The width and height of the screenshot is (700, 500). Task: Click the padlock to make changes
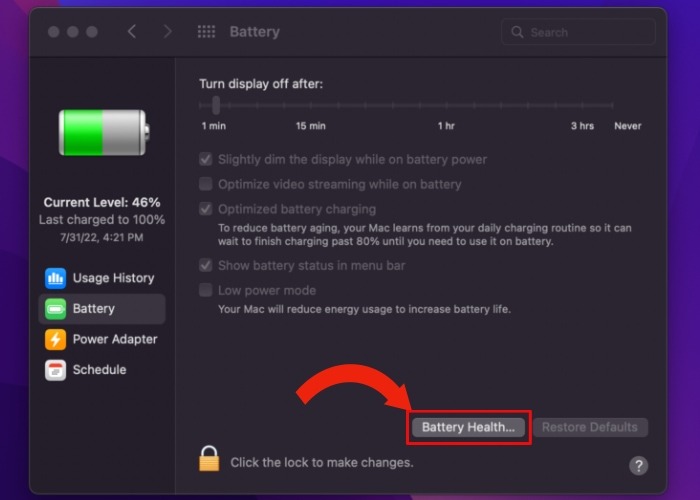pos(209,459)
